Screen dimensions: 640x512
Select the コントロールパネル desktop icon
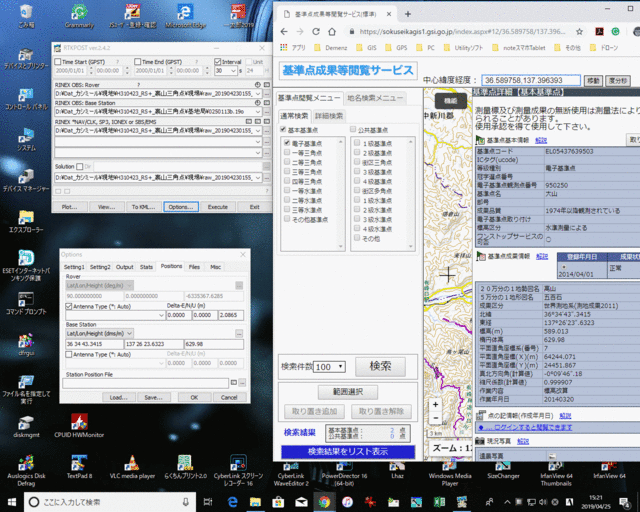[26, 99]
